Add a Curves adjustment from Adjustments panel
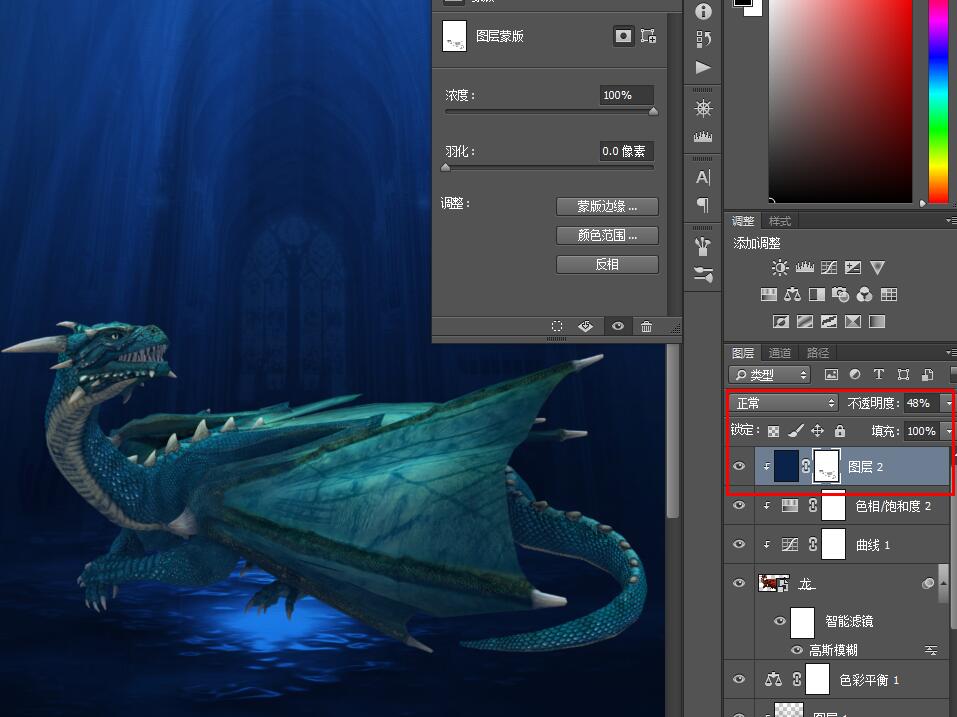Viewport: 957px width, 717px height. pos(829,267)
